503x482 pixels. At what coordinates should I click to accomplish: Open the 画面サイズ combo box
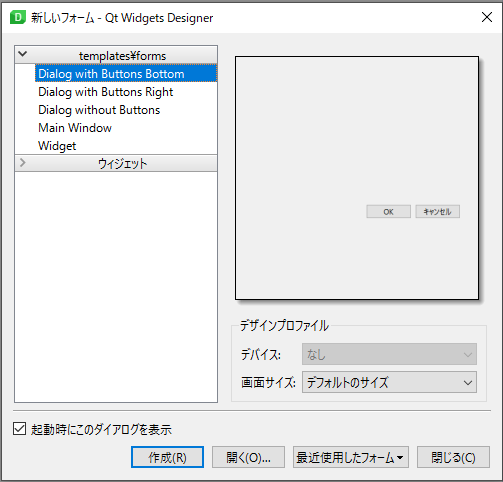(389, 382)
